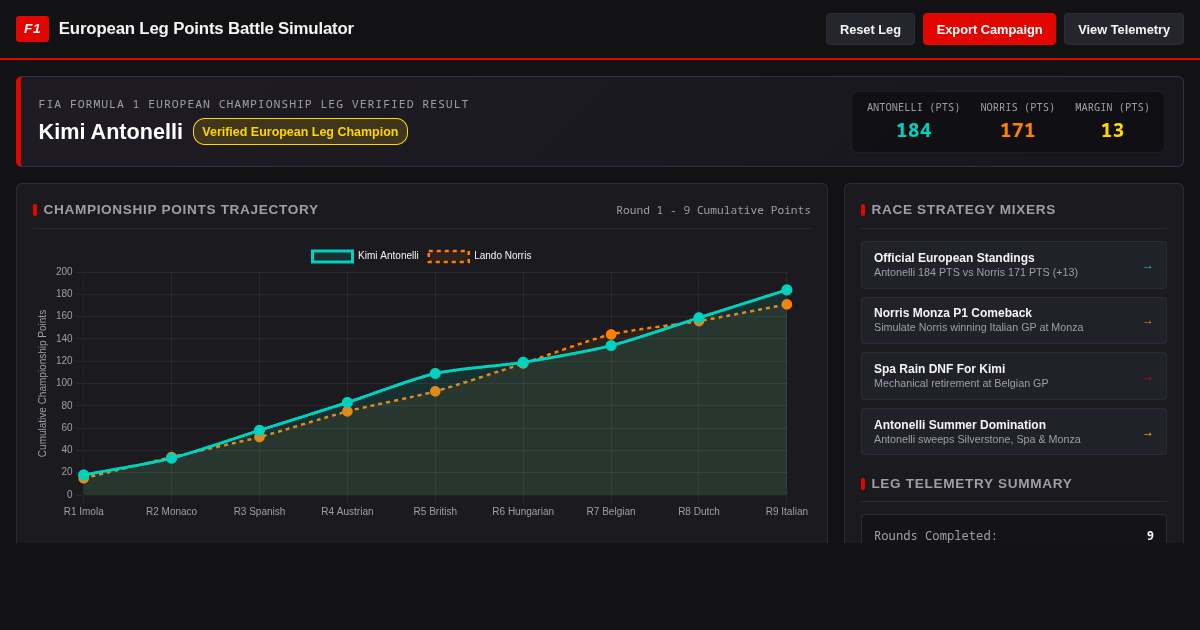Screen dimensions: 1200x630
Task: Click arrow on Official European Standings card
Action: 1147,266
